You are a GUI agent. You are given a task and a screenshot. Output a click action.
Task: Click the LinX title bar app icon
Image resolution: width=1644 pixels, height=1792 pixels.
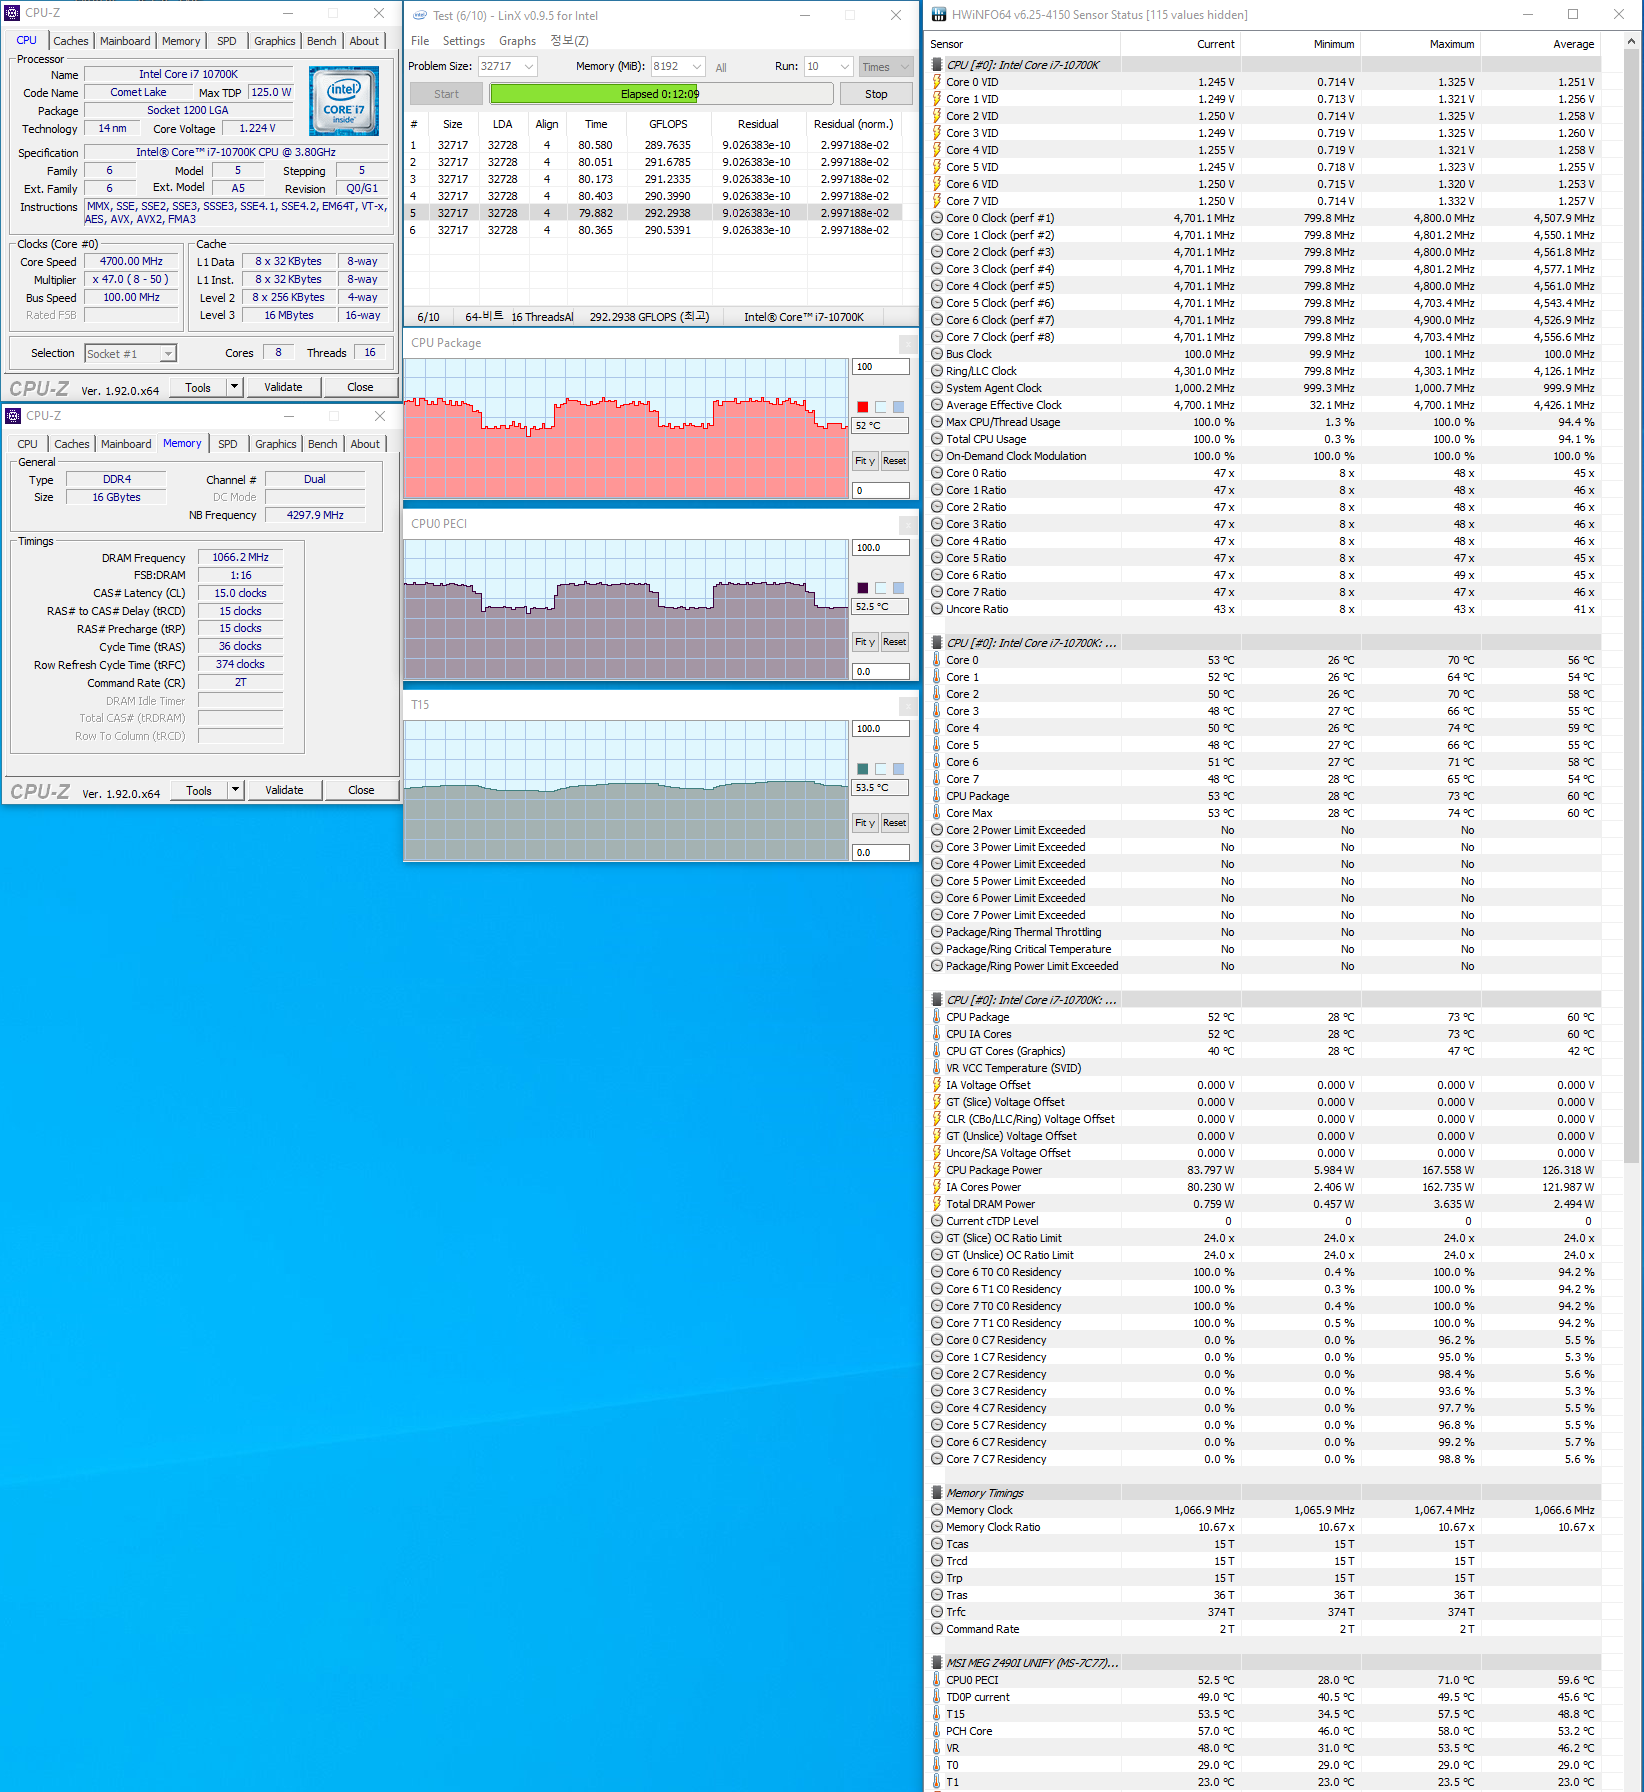coord(420,15)
